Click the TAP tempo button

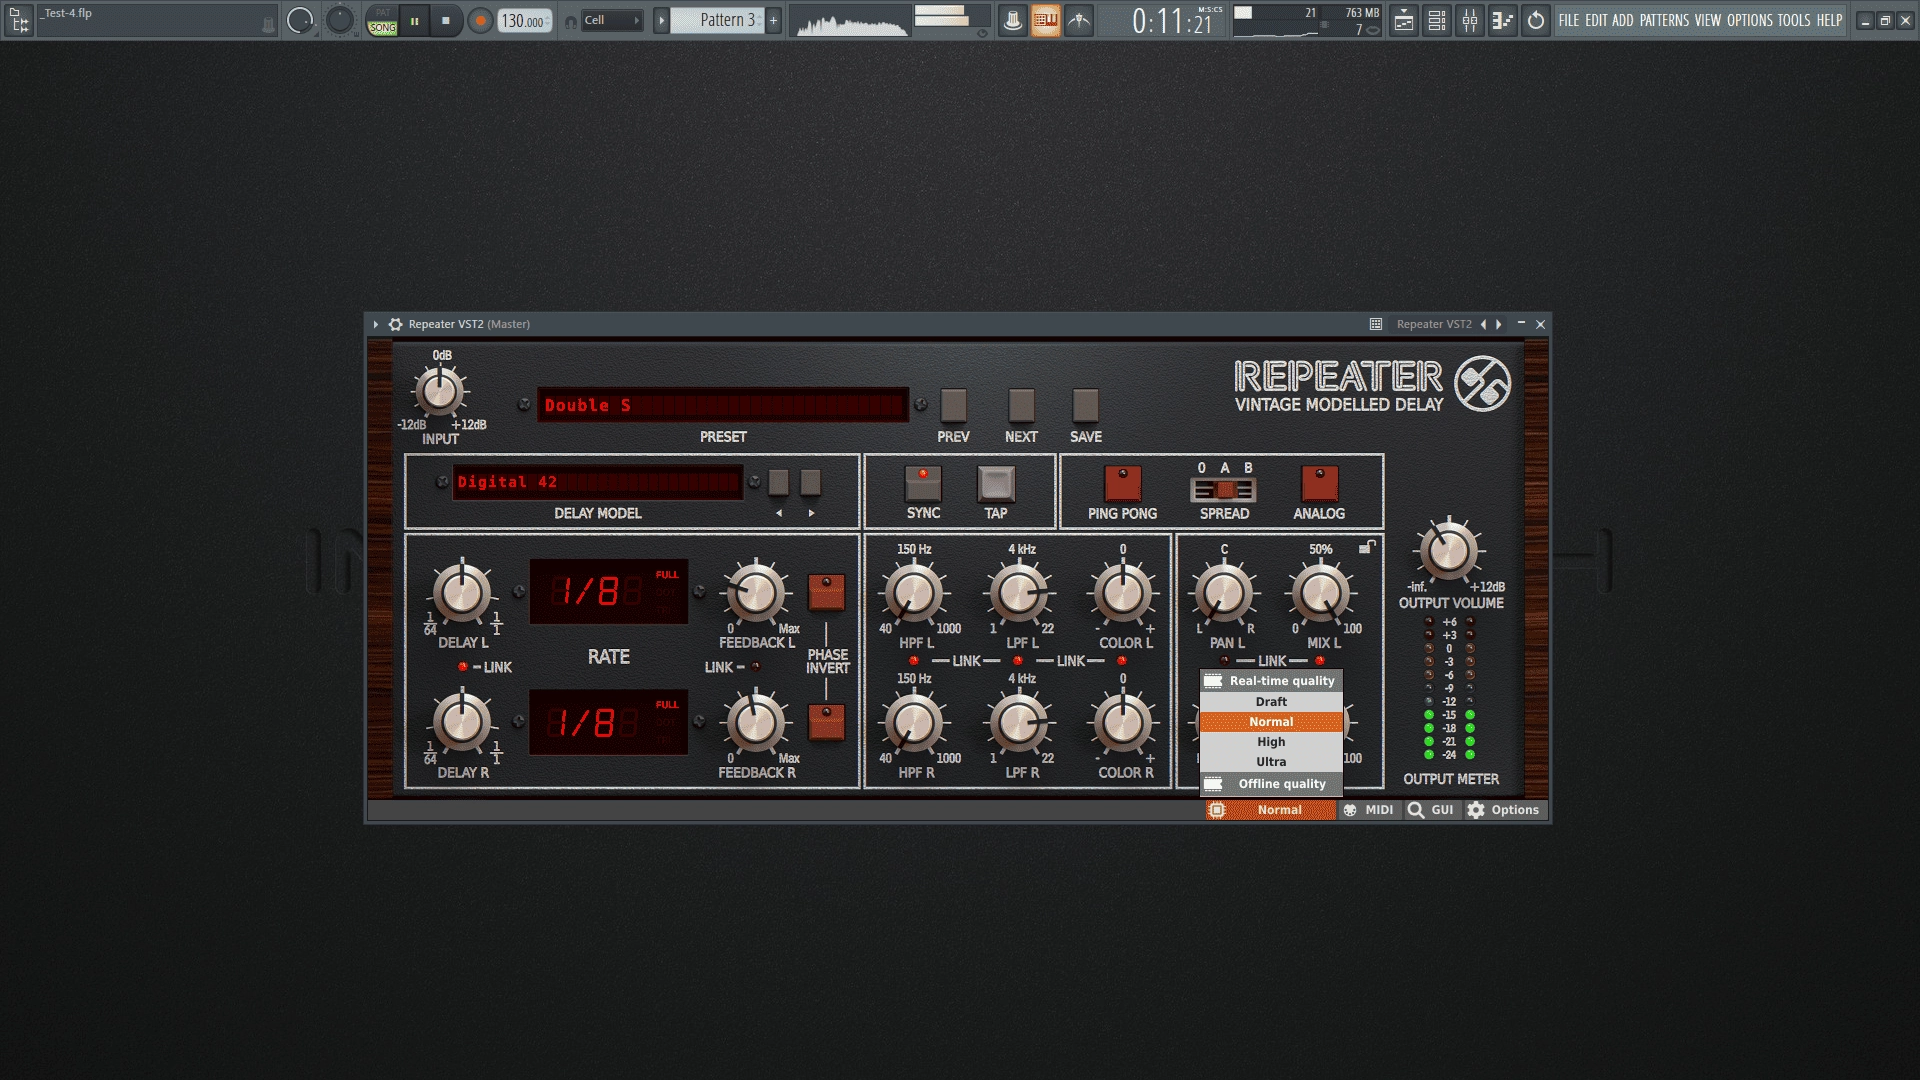pos(996,483)
